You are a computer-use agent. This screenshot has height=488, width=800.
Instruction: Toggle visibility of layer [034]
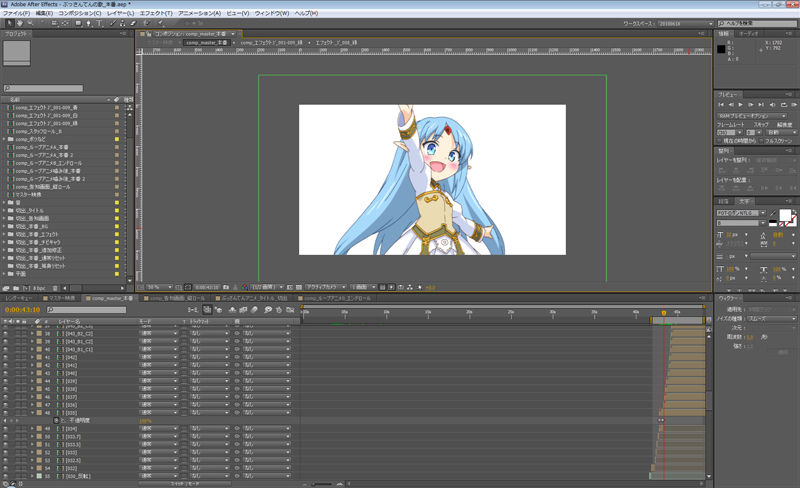(x=7, y=429)
